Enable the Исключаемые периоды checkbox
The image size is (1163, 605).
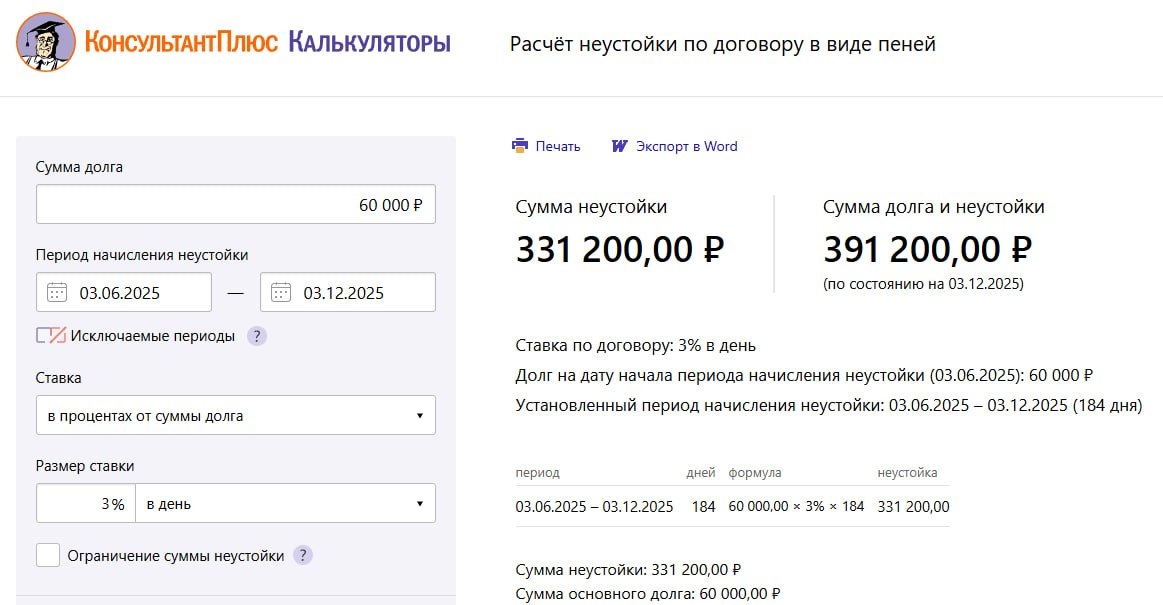(45, 336)
